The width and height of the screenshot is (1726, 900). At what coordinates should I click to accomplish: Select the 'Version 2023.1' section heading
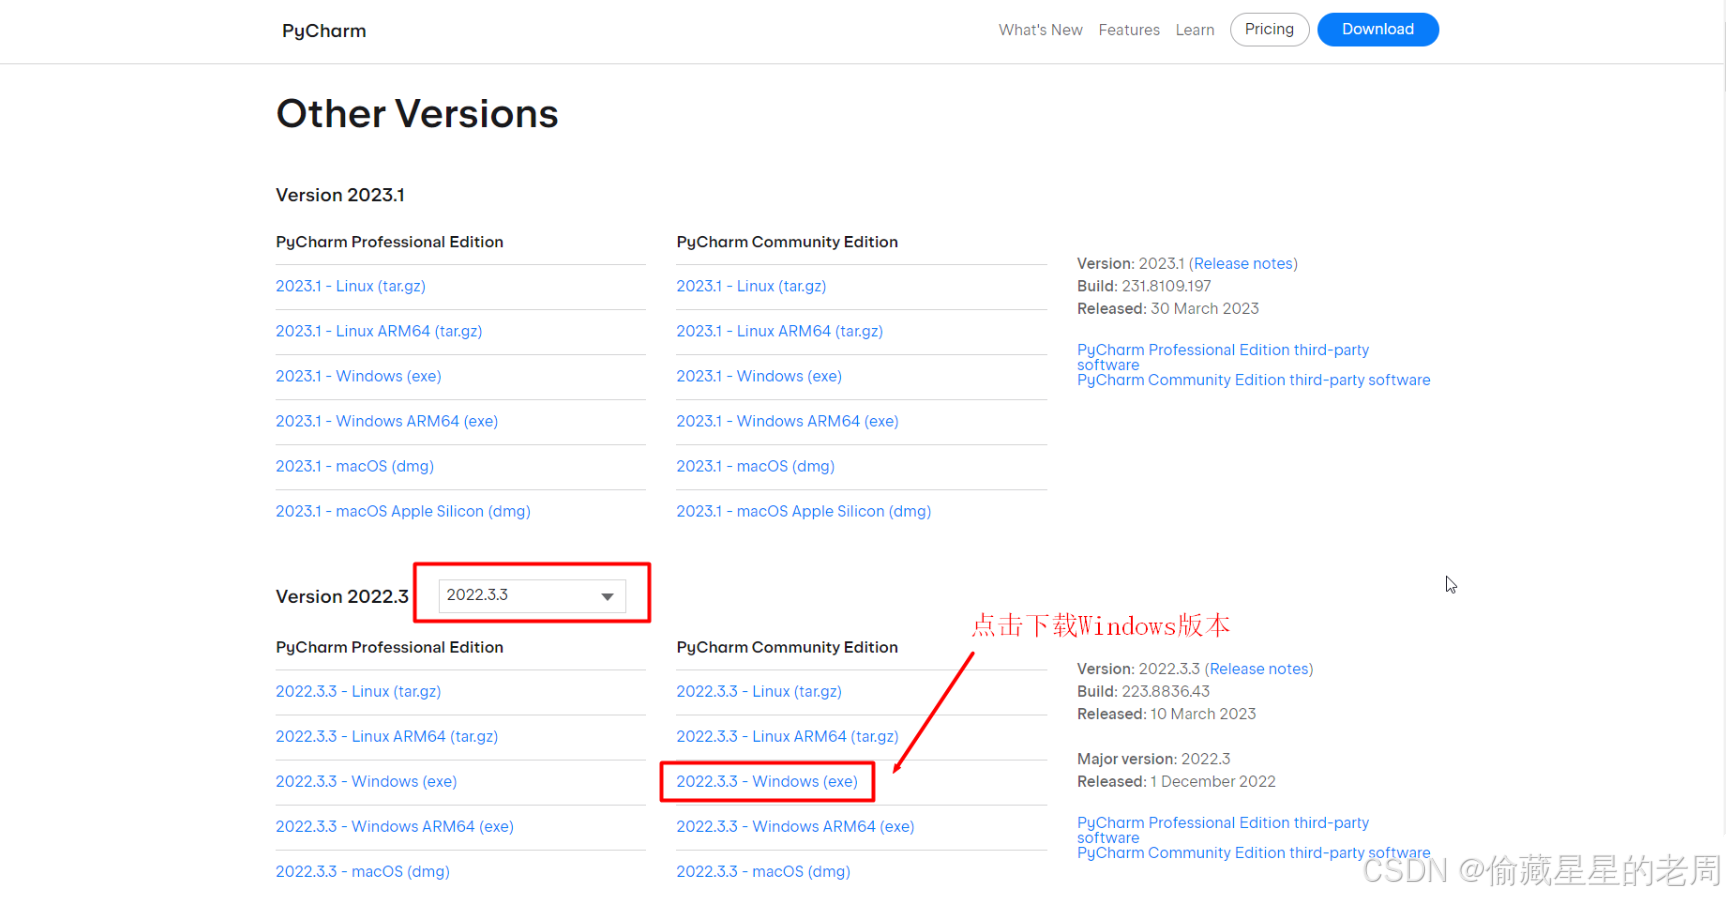(x=340, y=195)
